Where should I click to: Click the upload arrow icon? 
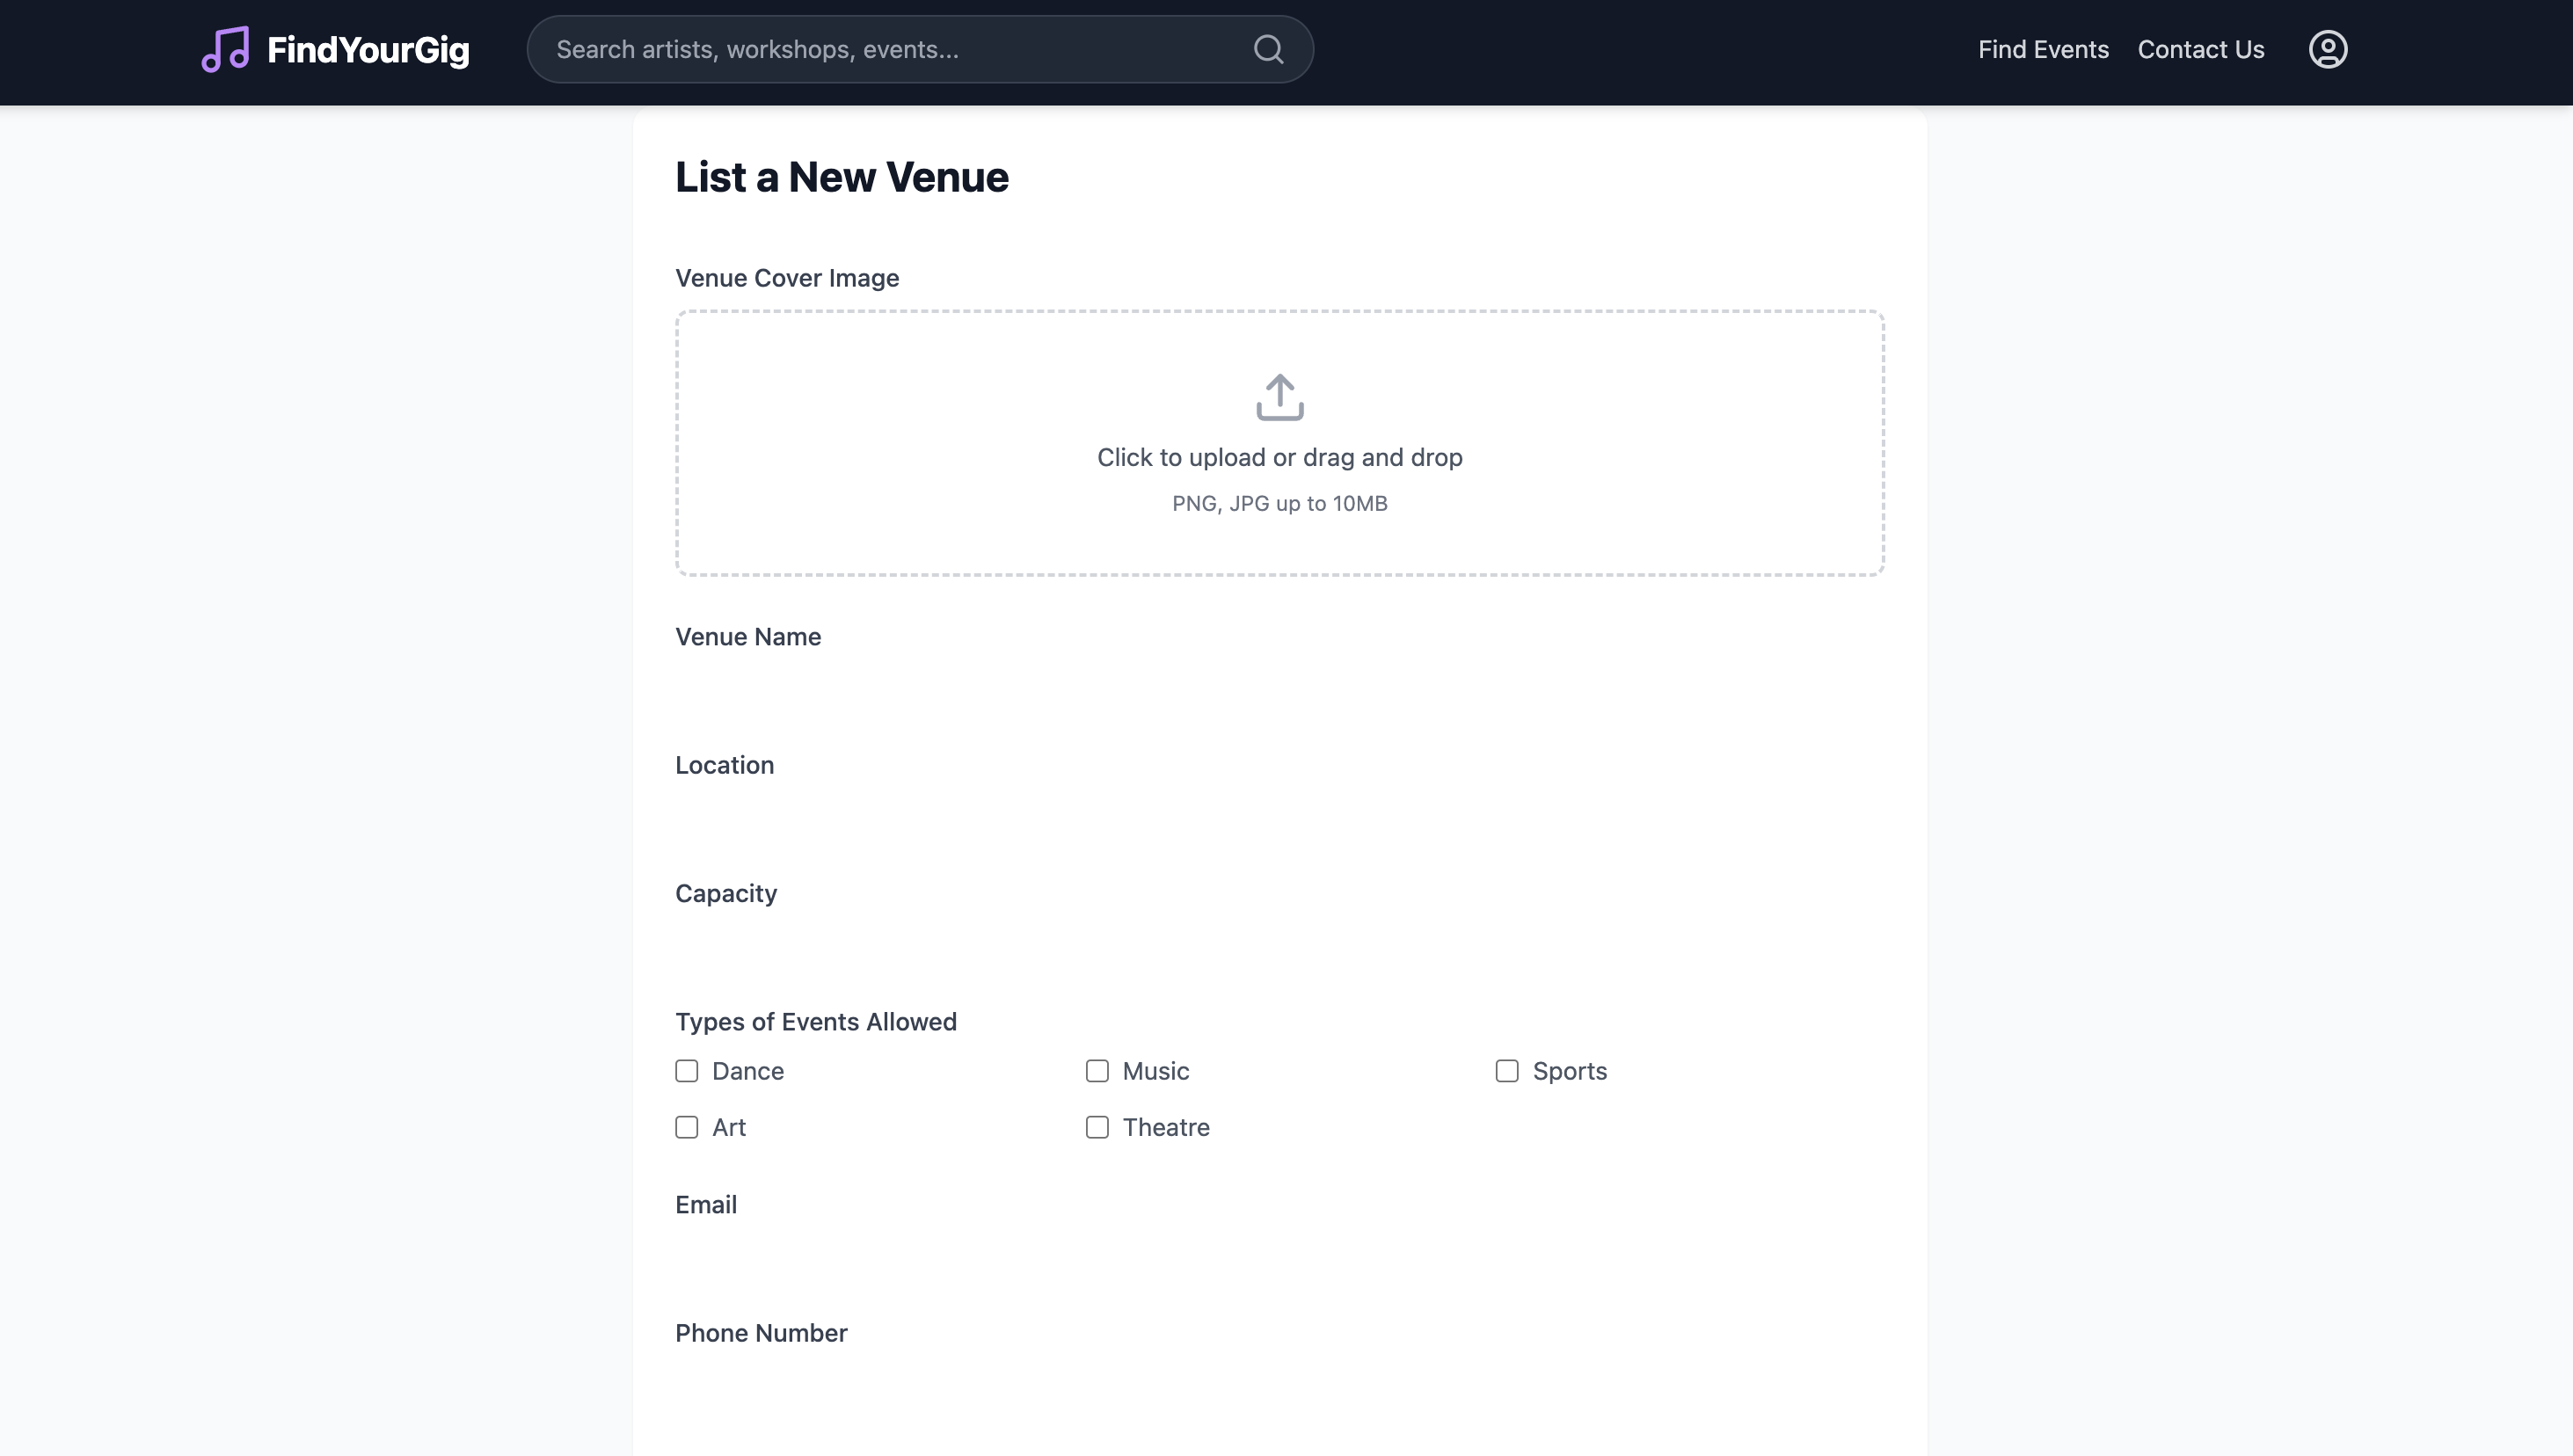click(1279, 397)
